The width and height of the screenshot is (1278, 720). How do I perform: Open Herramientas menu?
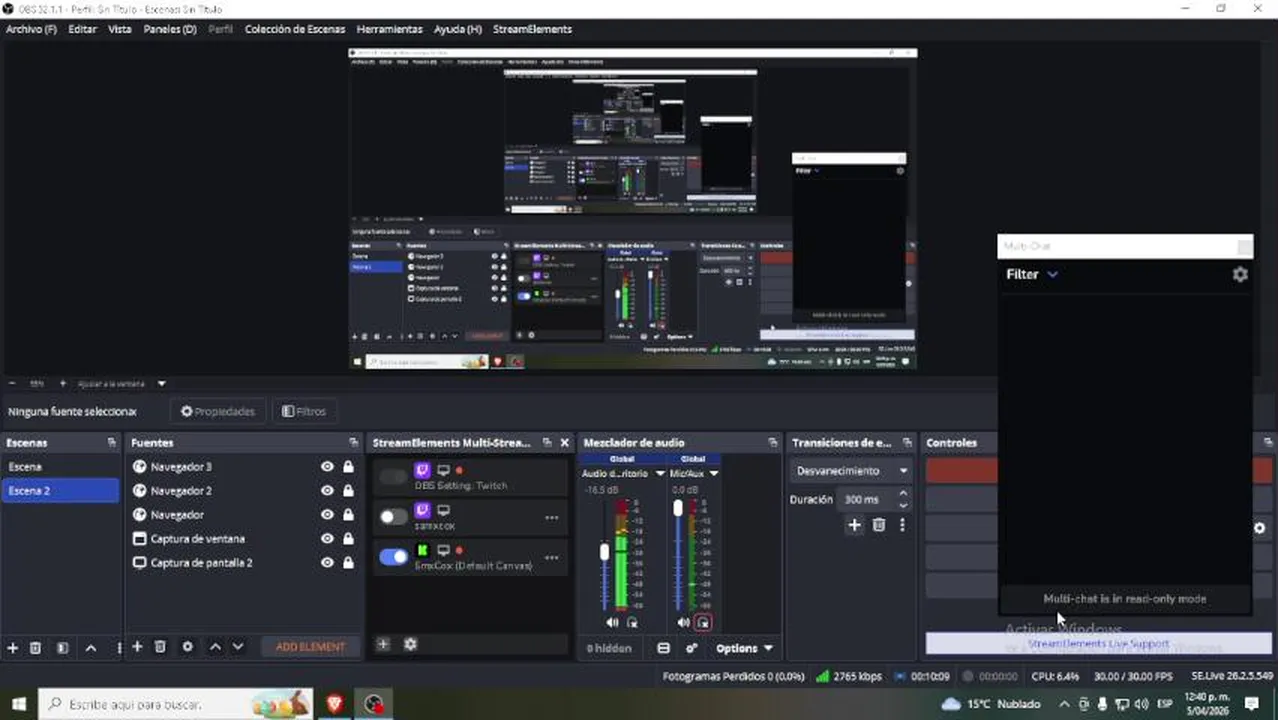tap(389, 29)
